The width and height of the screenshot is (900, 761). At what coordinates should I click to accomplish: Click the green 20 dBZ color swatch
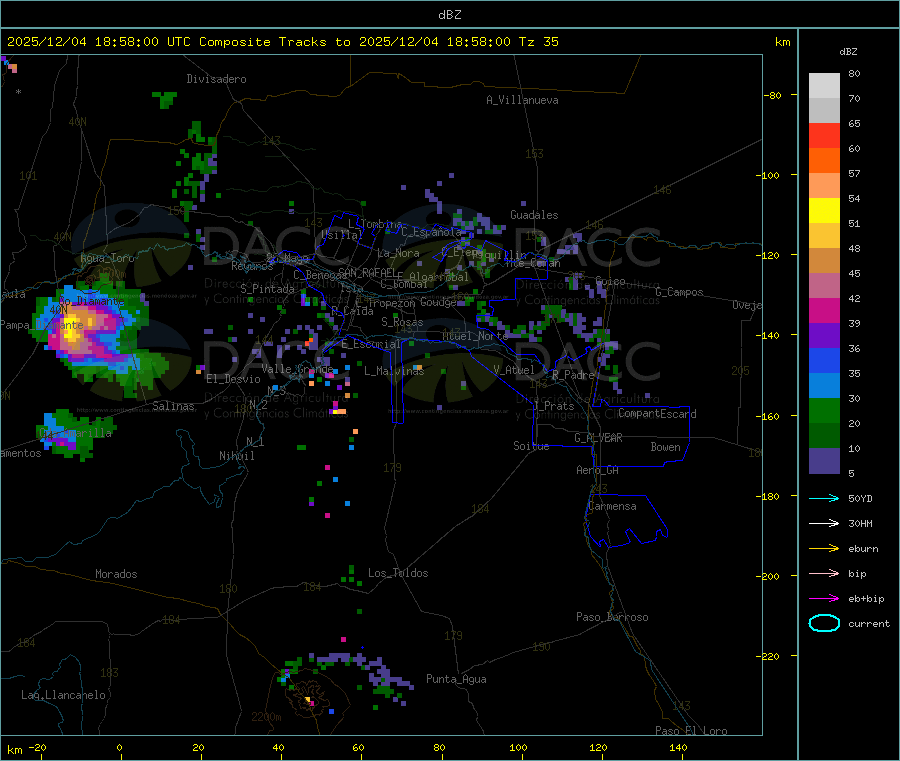tap(824, 410)
